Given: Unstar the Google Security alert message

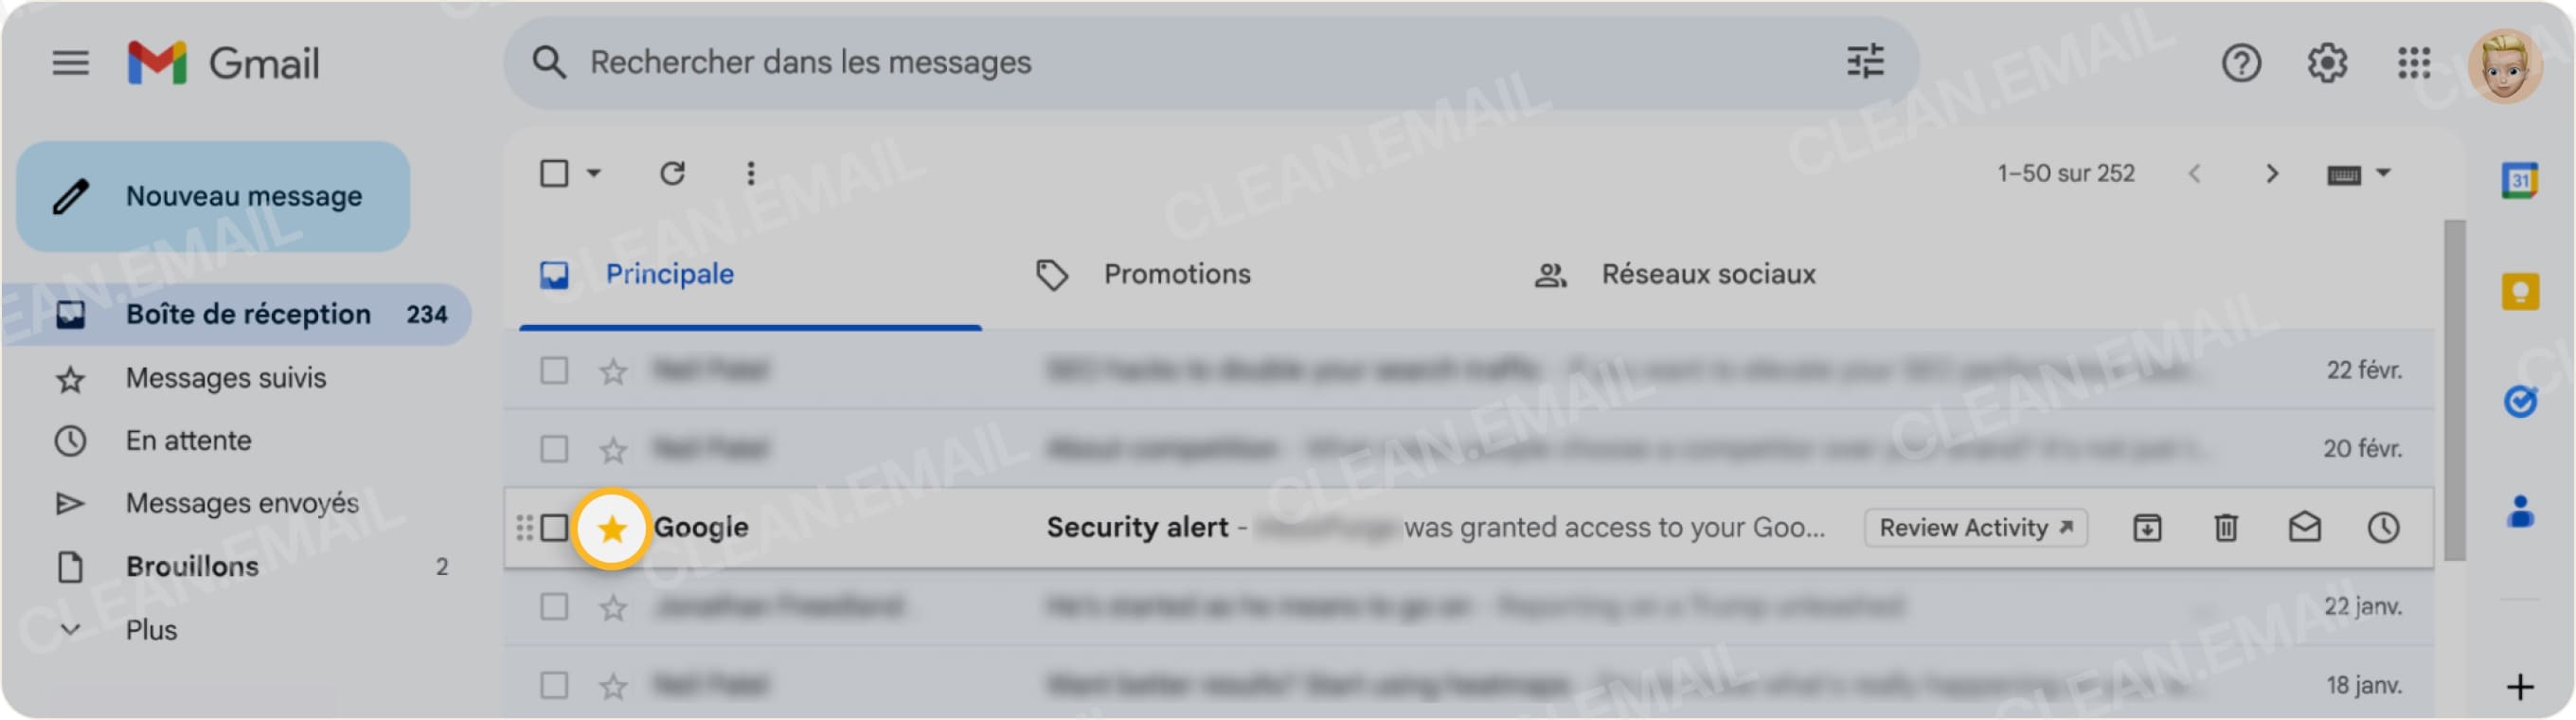Looking at the screenshot, I should 613,528.
